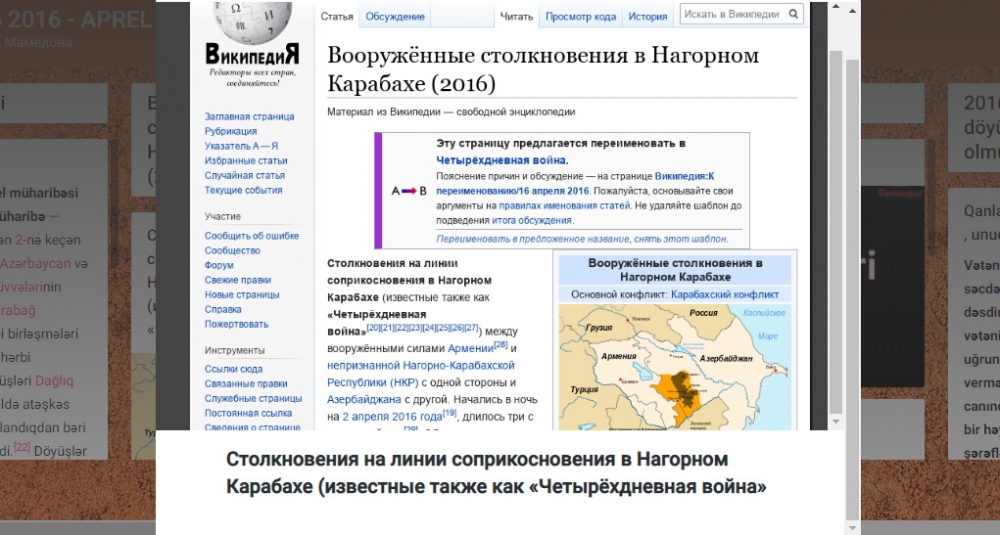Click reference [28] after Армении
The width and height of the screenshot is (1000, 535).
501,345
